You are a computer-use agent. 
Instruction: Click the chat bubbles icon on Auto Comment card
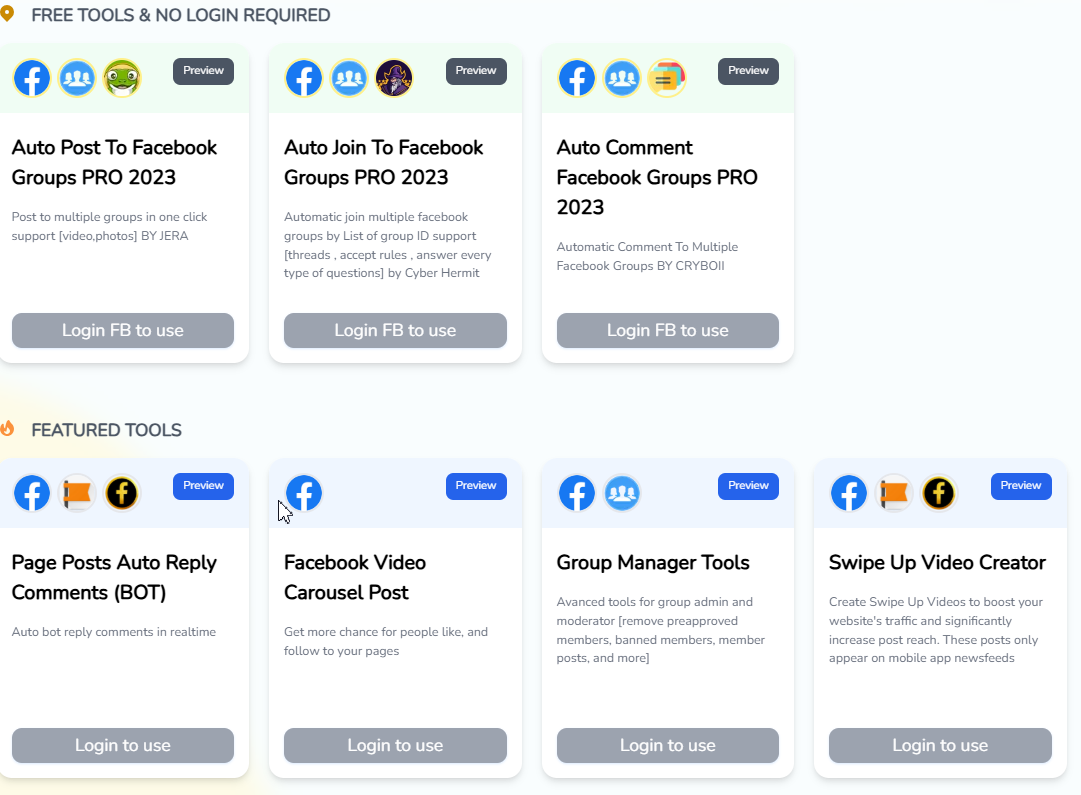[x=667, y=77]
